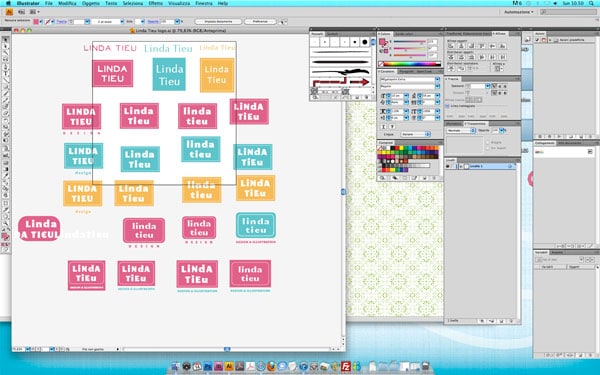
Task: Select the Selection arrow tool in toolbox
Action: [5, 40]
